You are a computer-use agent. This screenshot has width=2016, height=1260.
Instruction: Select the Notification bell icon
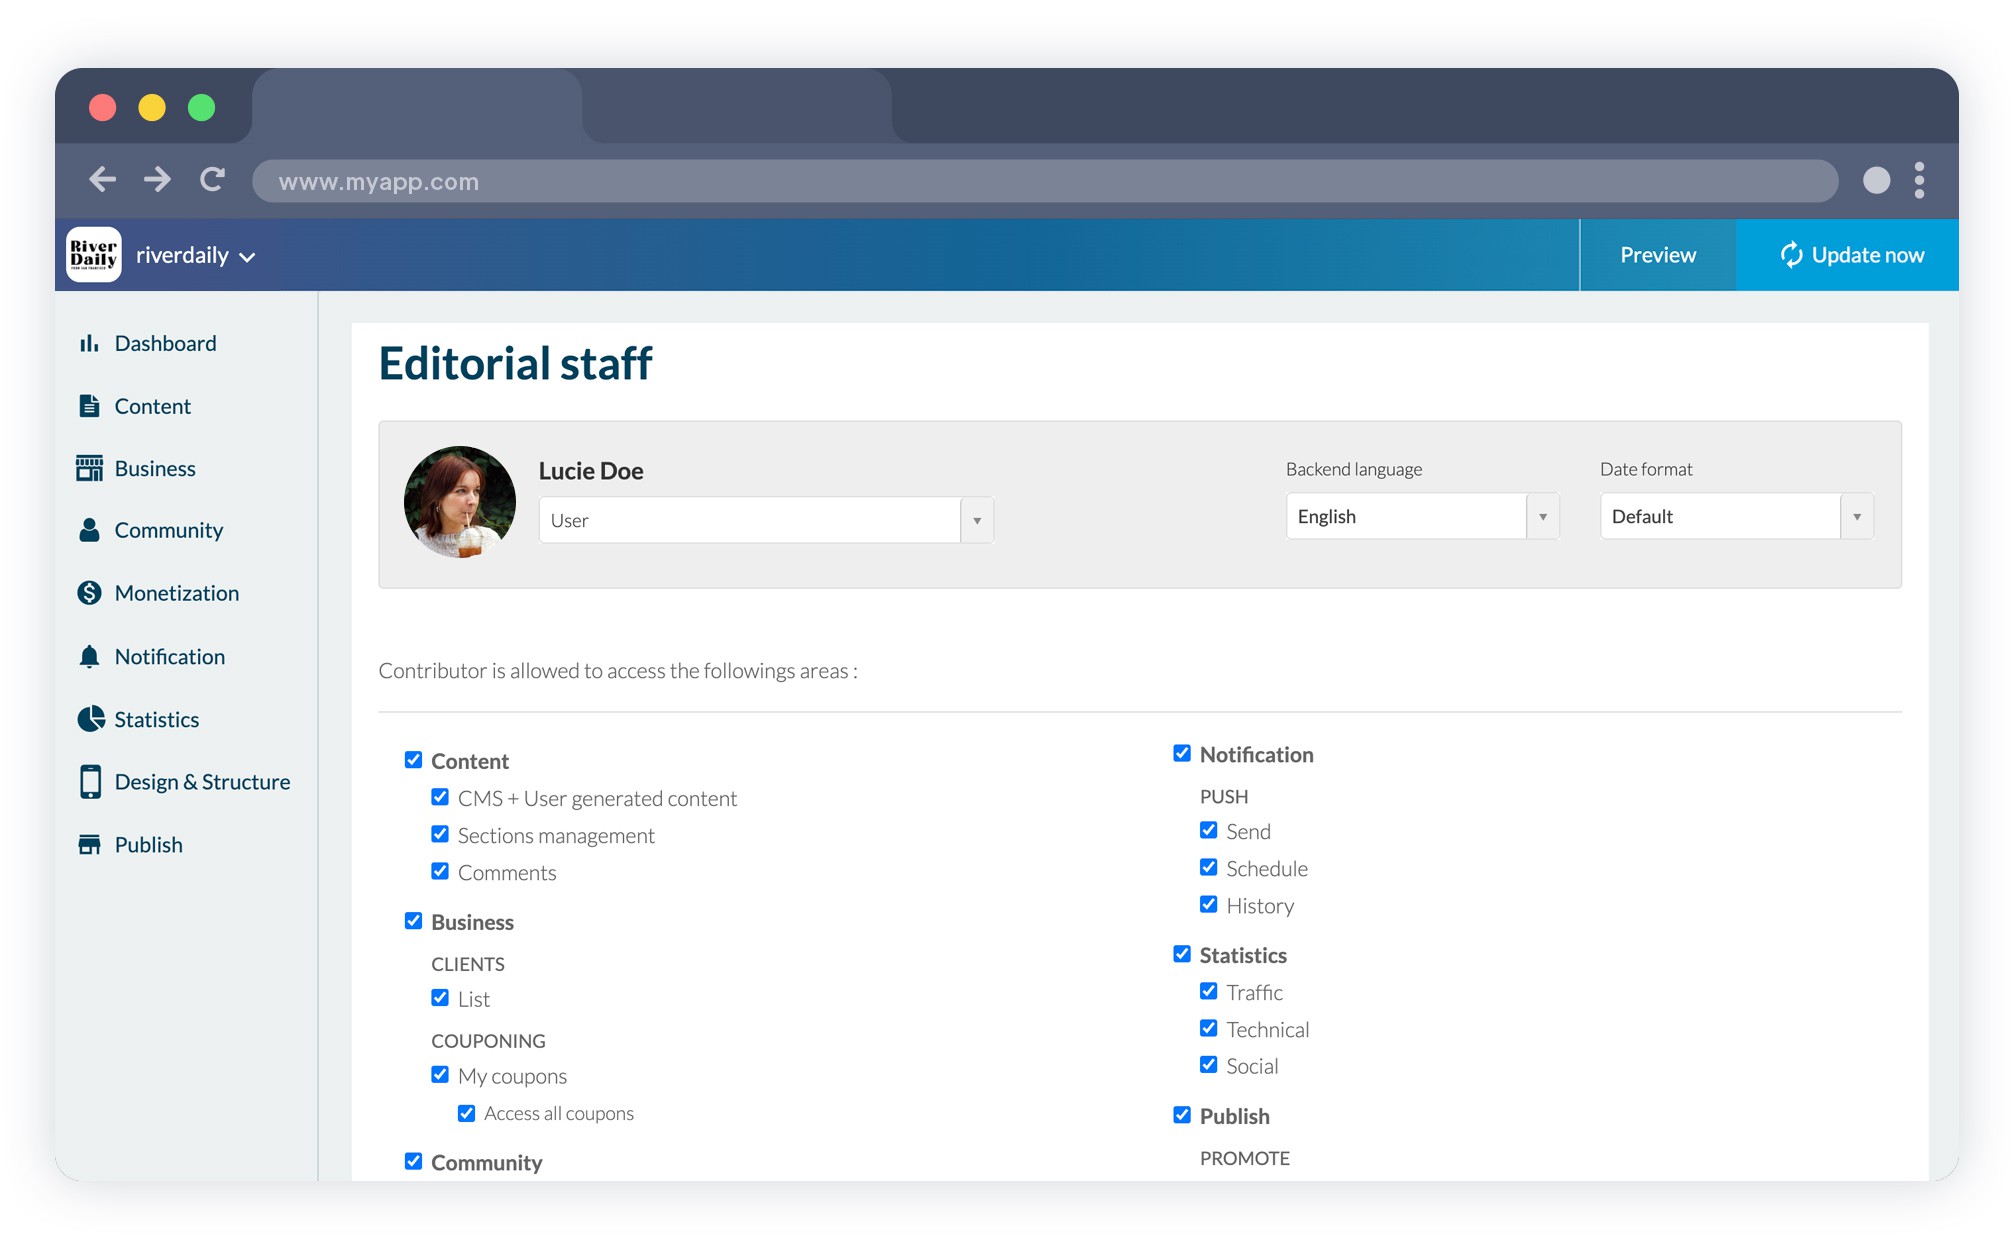(90, 656)
